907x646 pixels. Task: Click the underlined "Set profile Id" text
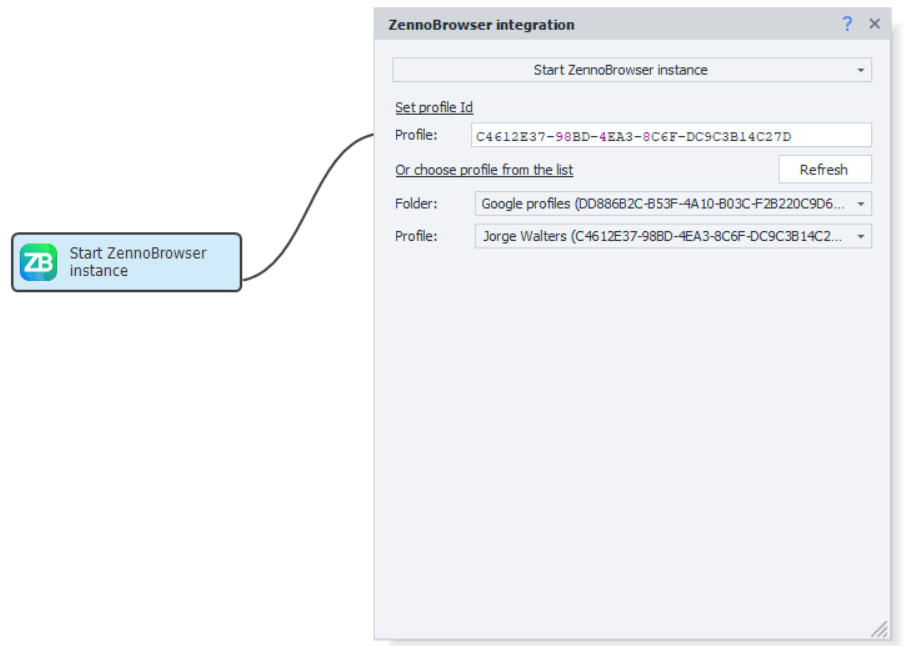pyautogui.click(x=434, y=108)
